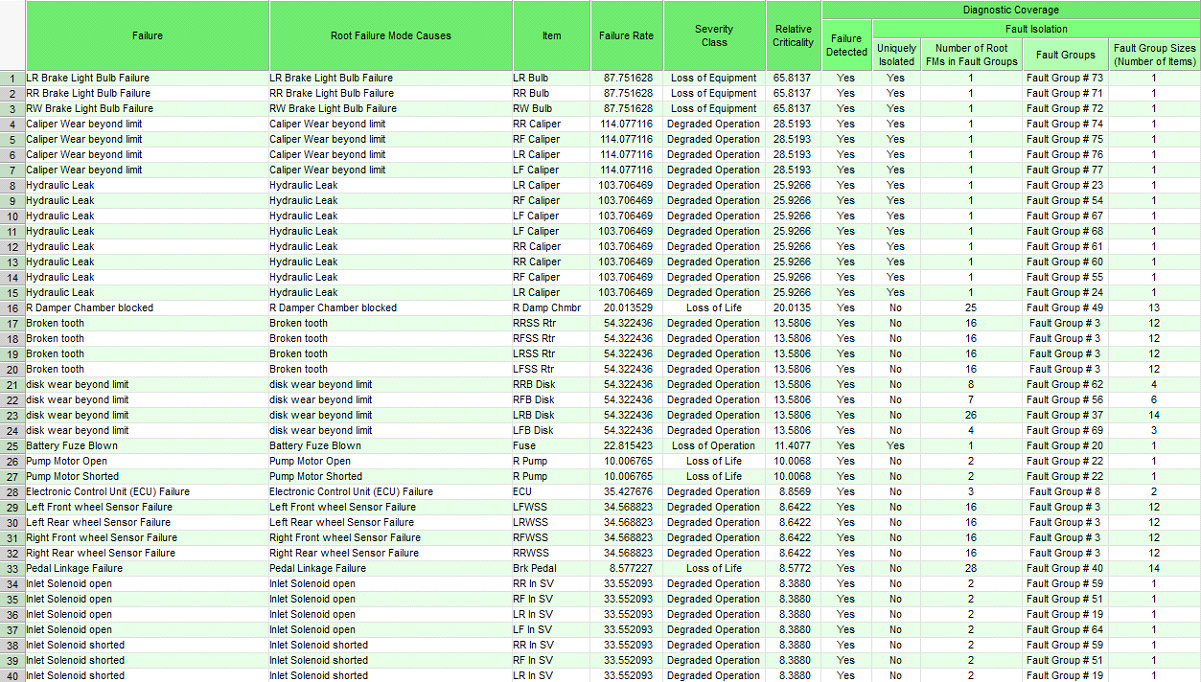Select the Failure Detected column header
1201x682 pixels.
click(x=846, y=45)
